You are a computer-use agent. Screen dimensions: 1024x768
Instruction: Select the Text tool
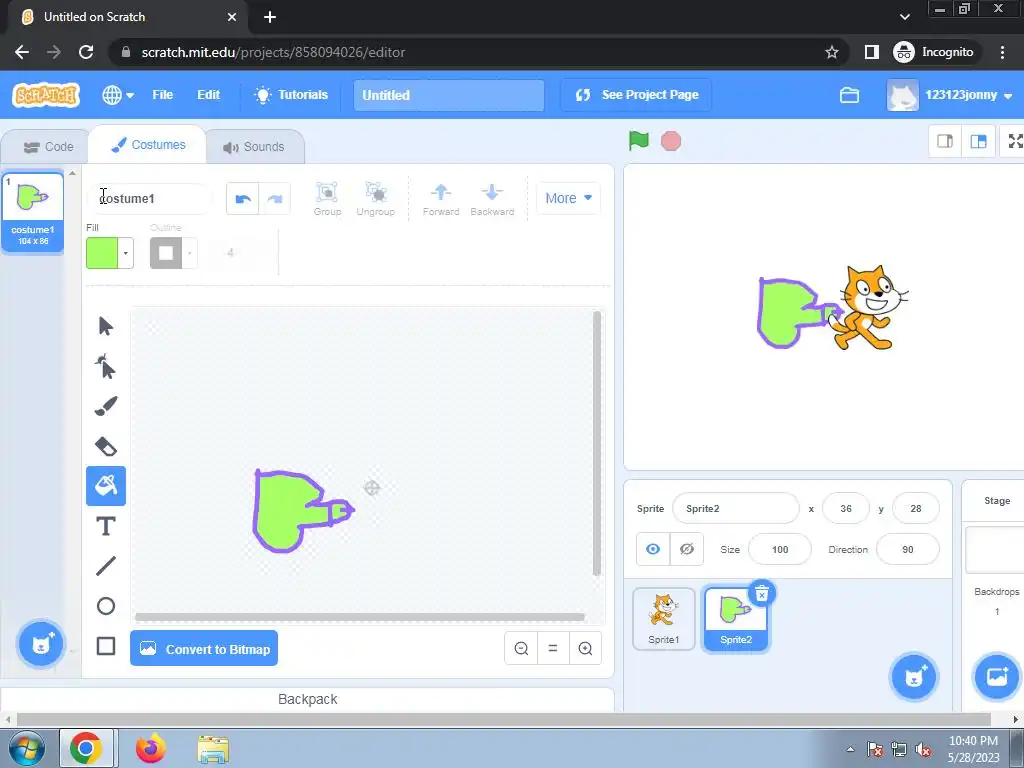click(x=106, y=526)
